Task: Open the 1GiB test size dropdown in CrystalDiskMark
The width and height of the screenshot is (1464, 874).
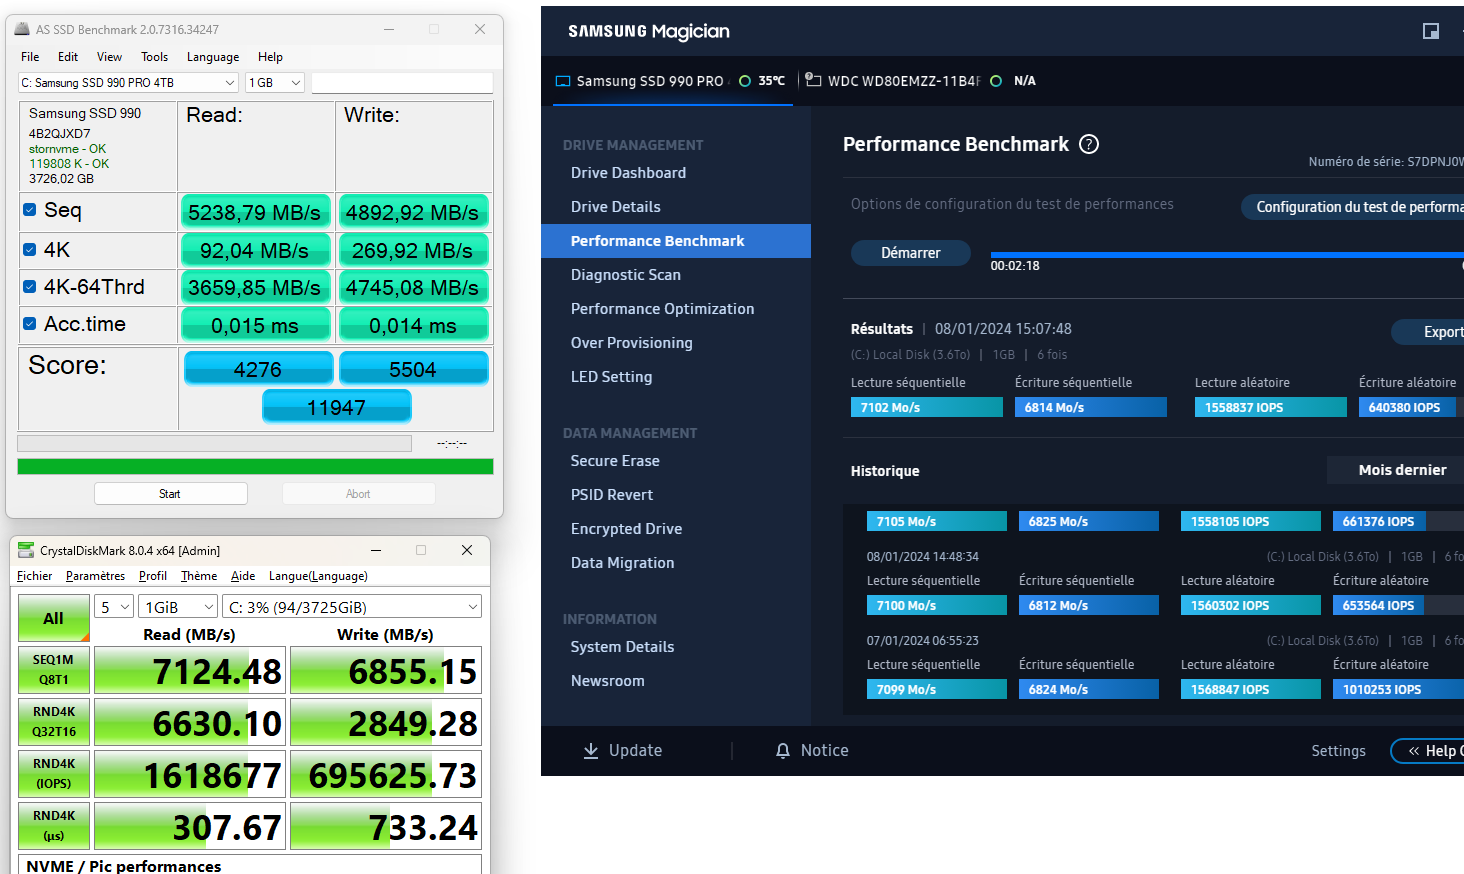Action: pos(178,607)
